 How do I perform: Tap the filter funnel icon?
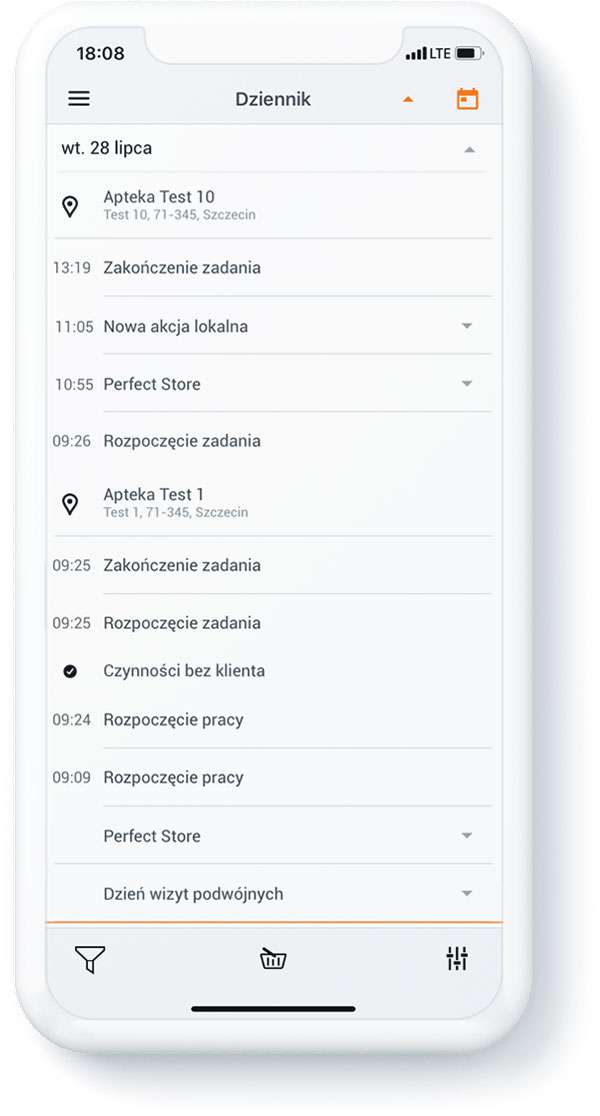90,959
